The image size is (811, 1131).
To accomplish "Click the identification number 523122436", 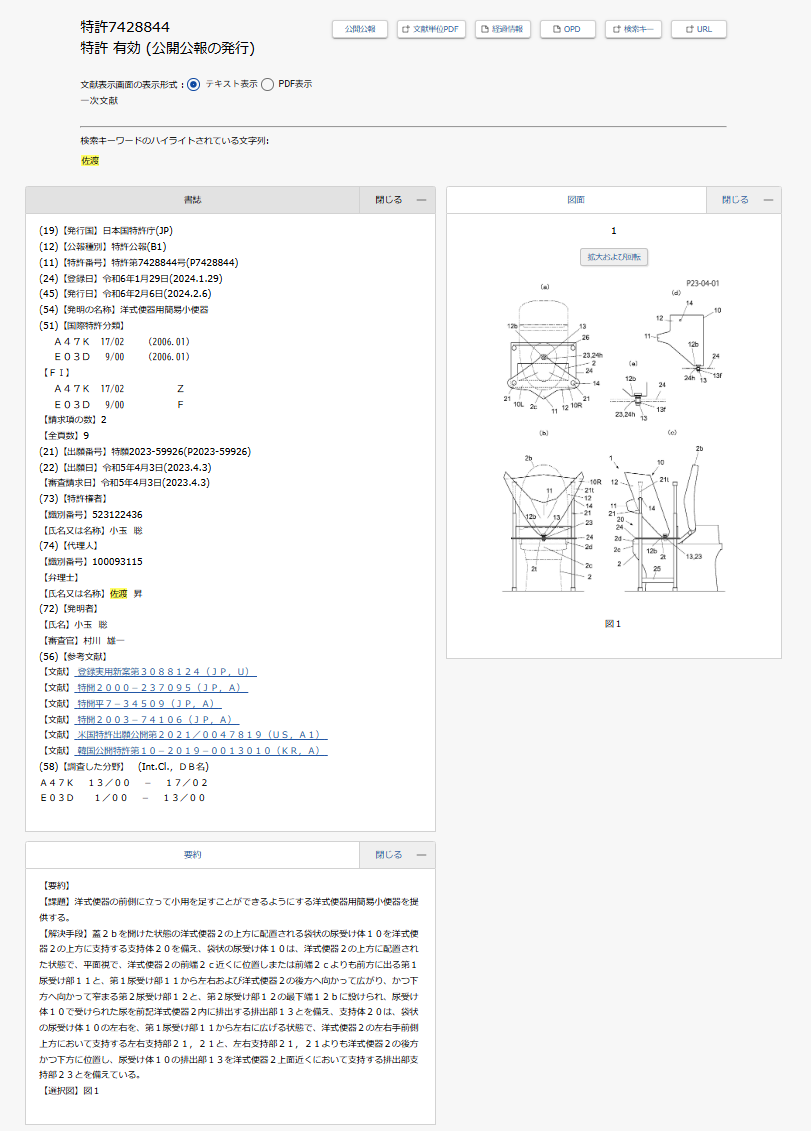I will pyautogui.click(x=118, y=514).
